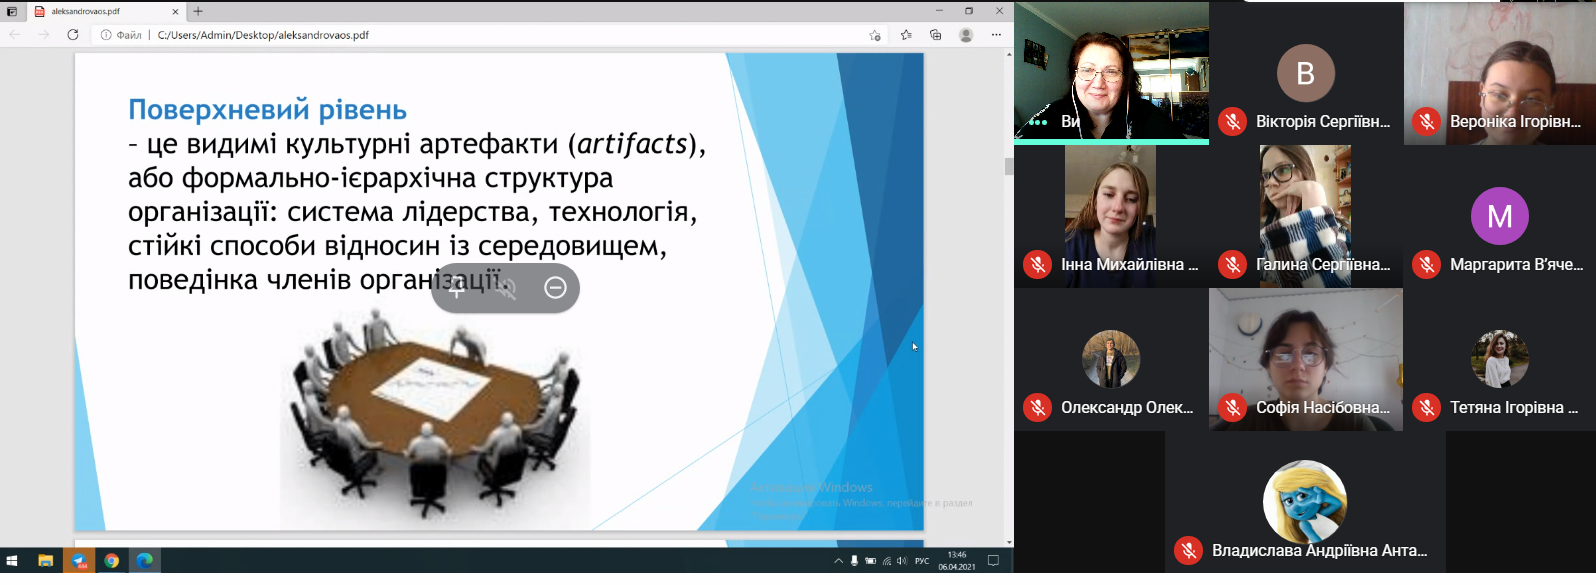Open the Collections icon in Edge toolbar
1596x585 pixels.
point(936,35)
